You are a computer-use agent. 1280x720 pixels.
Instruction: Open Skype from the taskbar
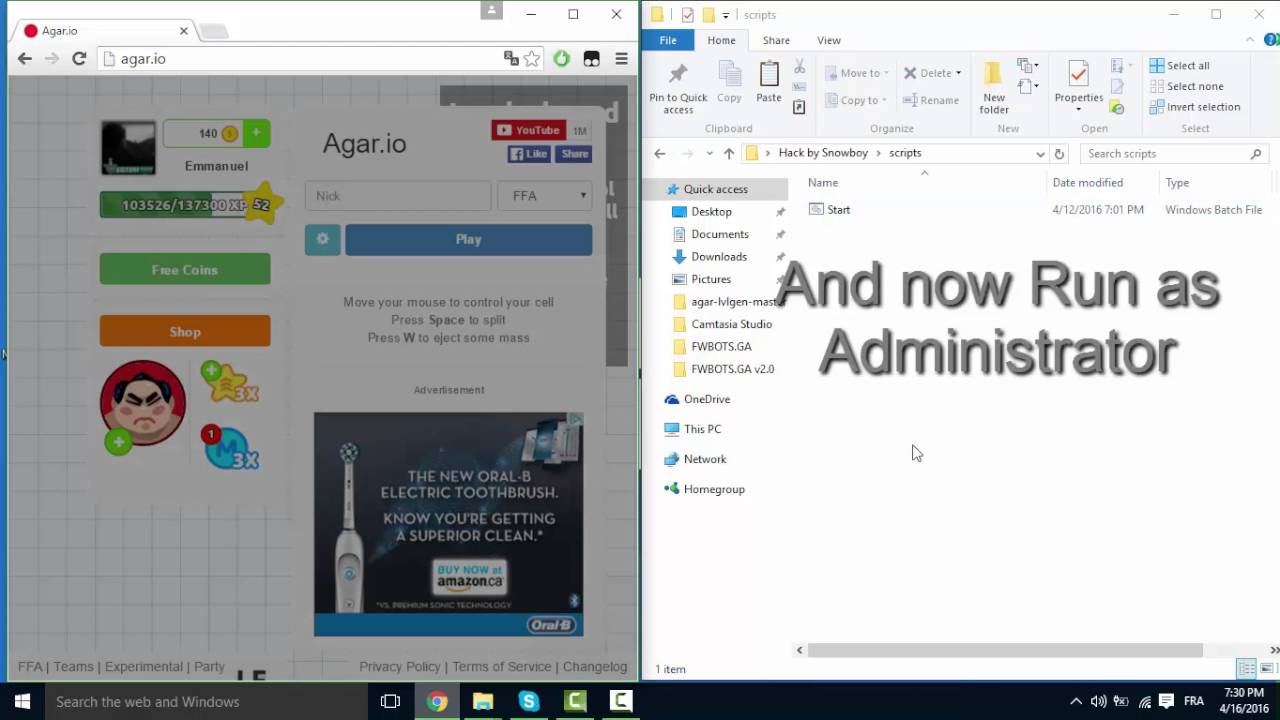[529, 701]
